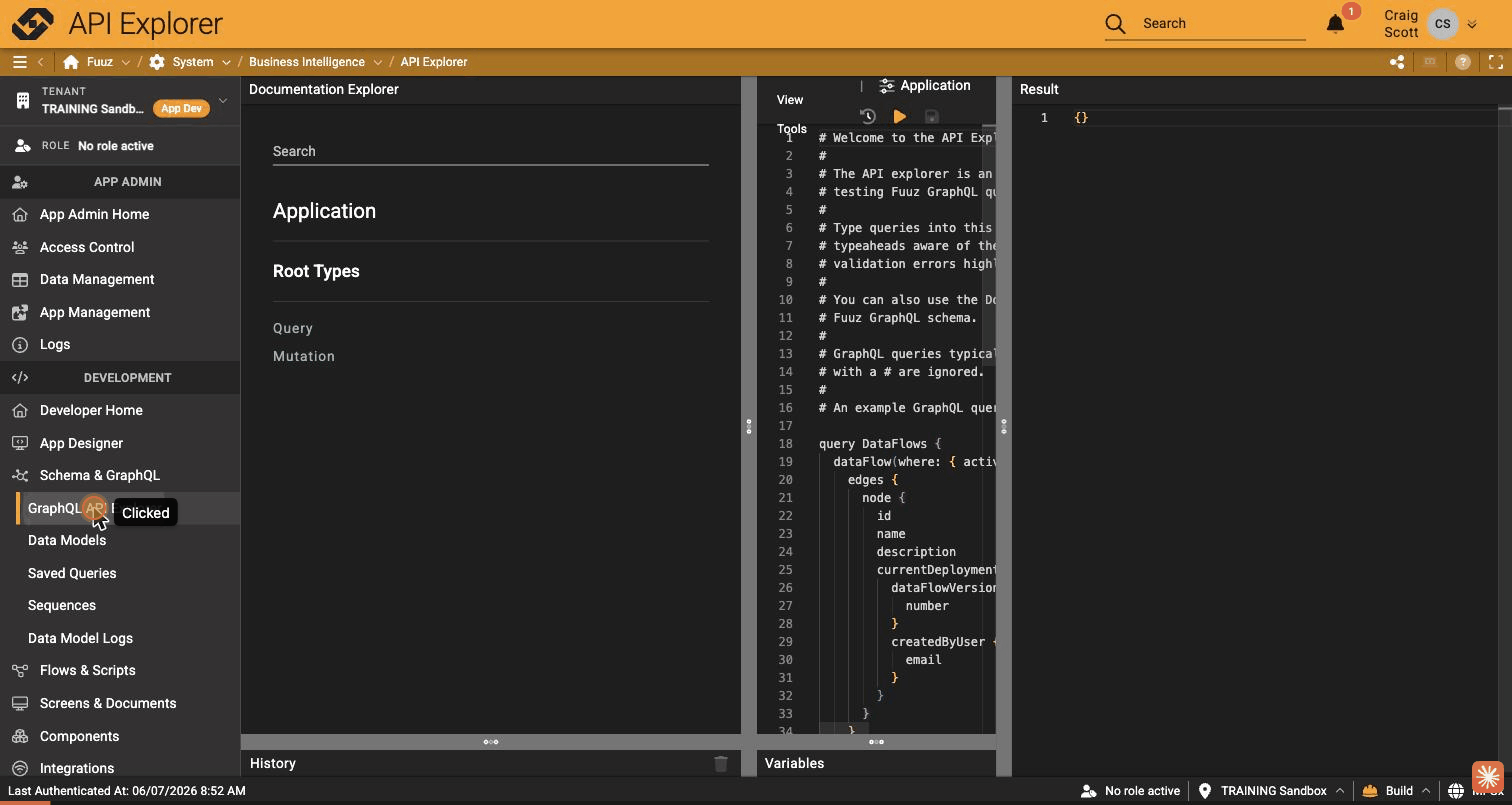Open the View menu in query editor
Image resolution: width=1512 pixels, height=805 pixels.
pyautogui.click(x=790, y=100)
